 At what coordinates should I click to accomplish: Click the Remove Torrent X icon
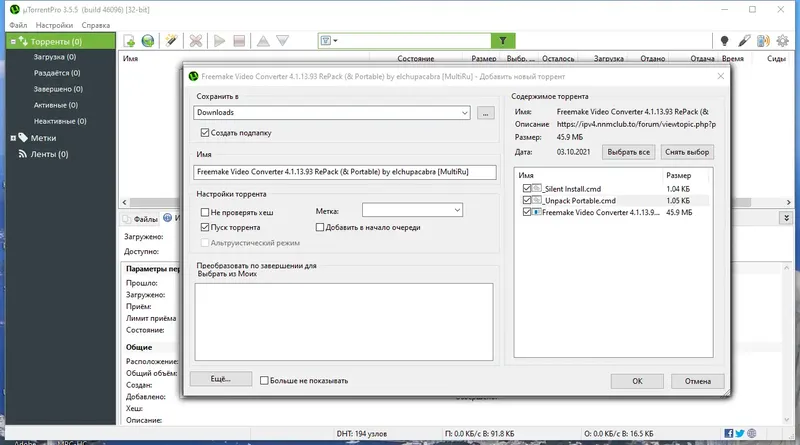point(196,41)
